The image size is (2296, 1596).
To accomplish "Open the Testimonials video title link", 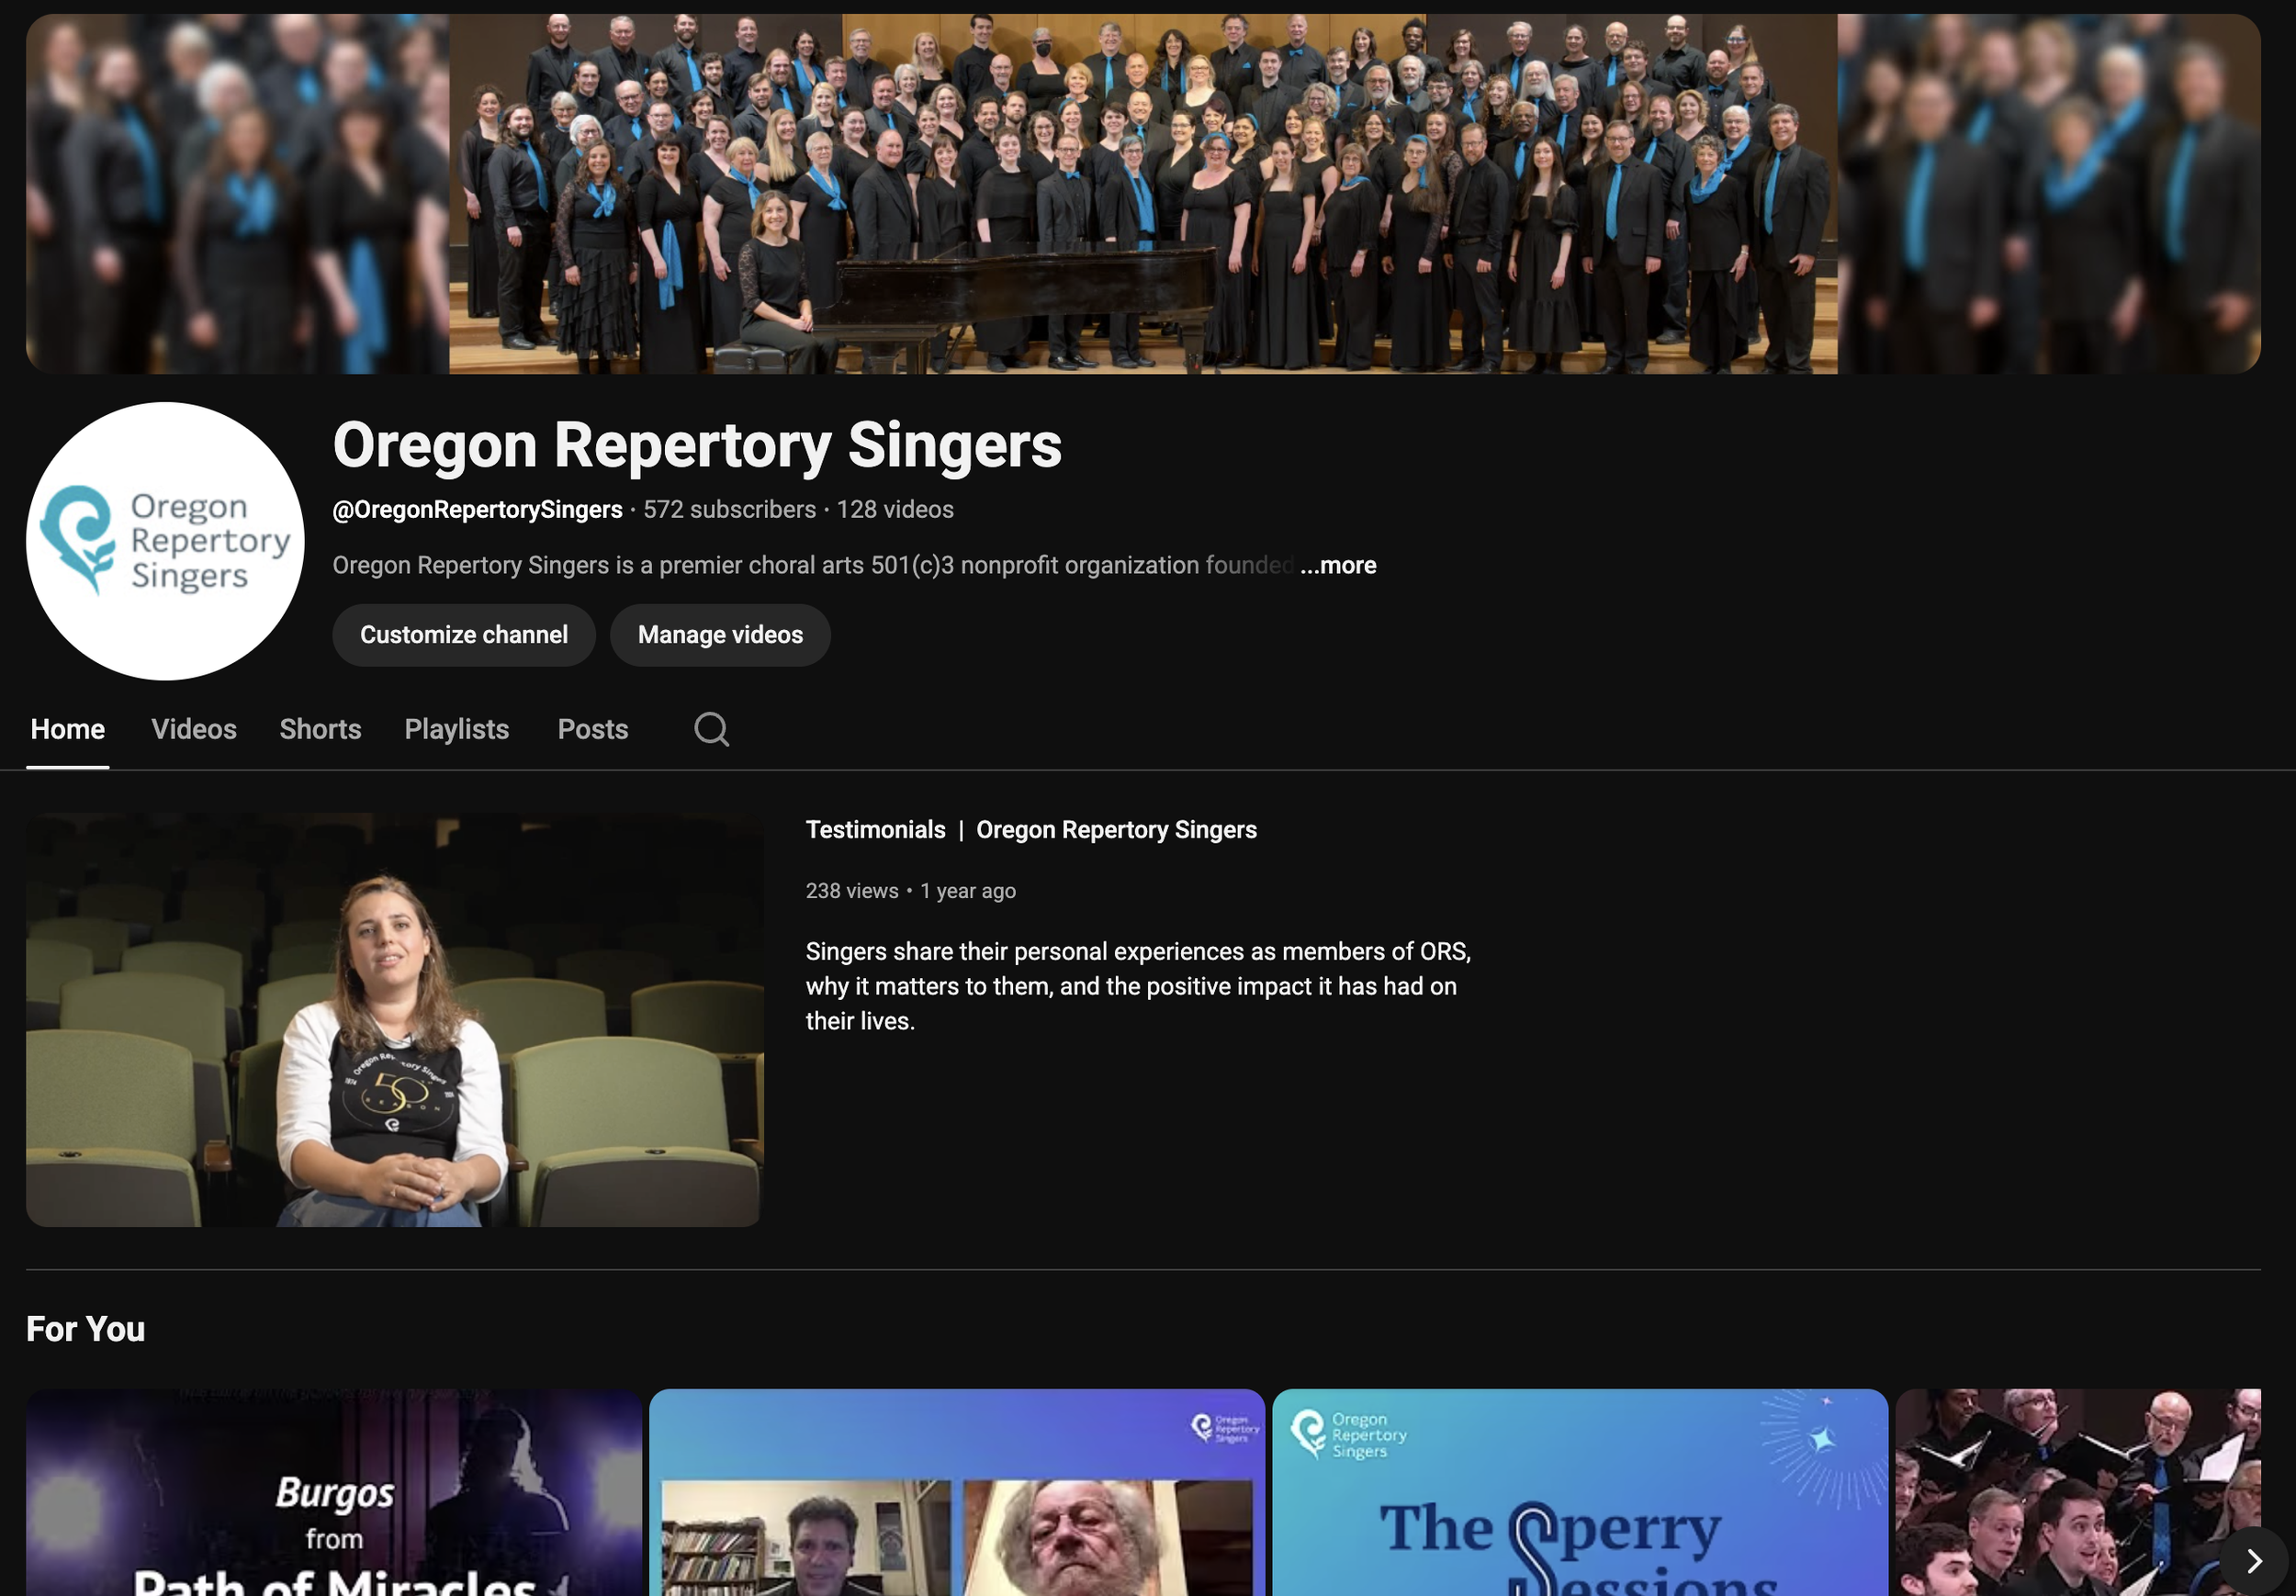I will (1030, 830).
